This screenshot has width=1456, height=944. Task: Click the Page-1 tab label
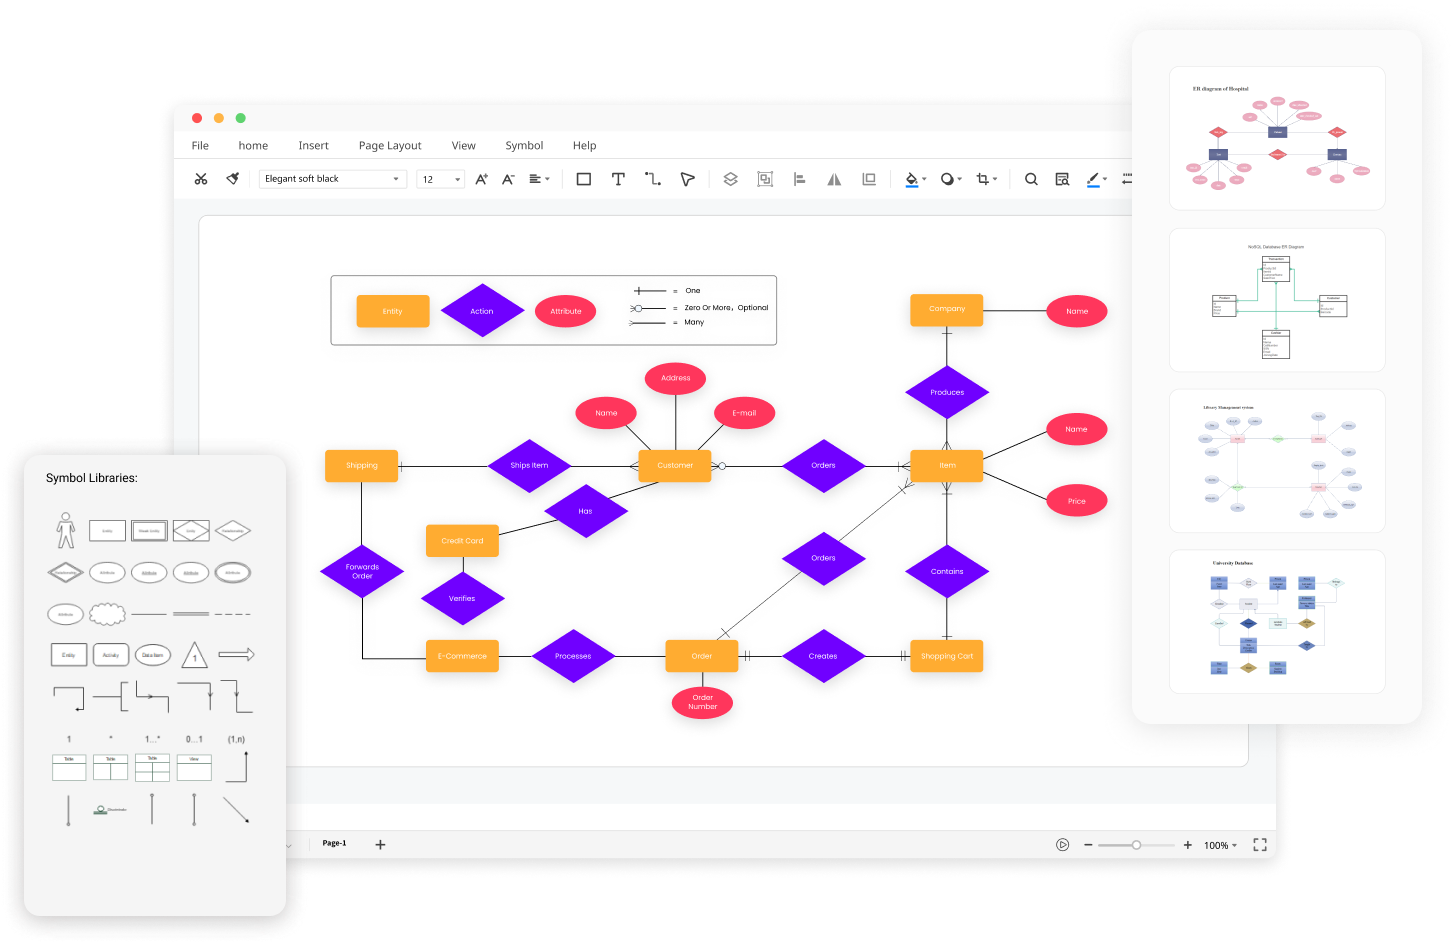(x=333, y=843)
